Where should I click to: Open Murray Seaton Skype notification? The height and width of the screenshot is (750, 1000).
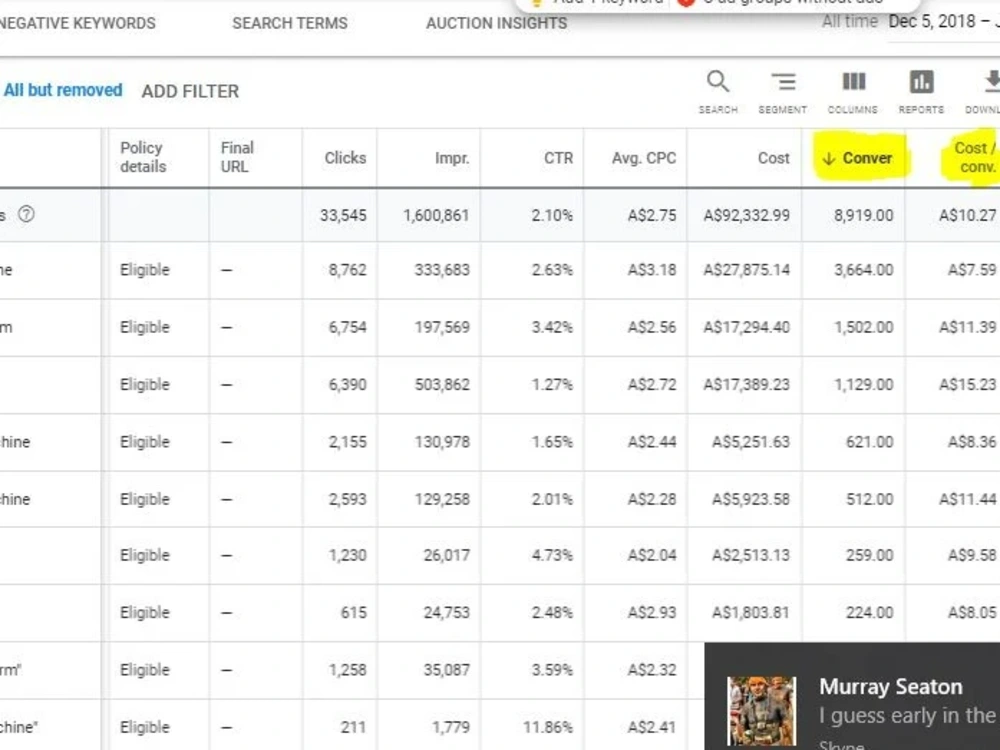point(852,696)
